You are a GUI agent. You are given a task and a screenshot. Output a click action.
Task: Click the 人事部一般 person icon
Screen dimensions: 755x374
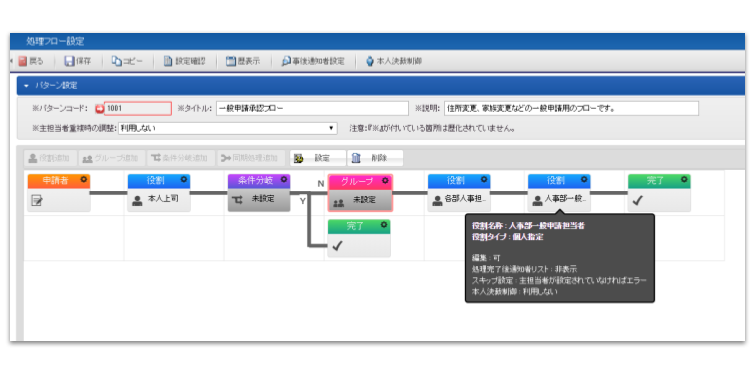click(537, 201)
